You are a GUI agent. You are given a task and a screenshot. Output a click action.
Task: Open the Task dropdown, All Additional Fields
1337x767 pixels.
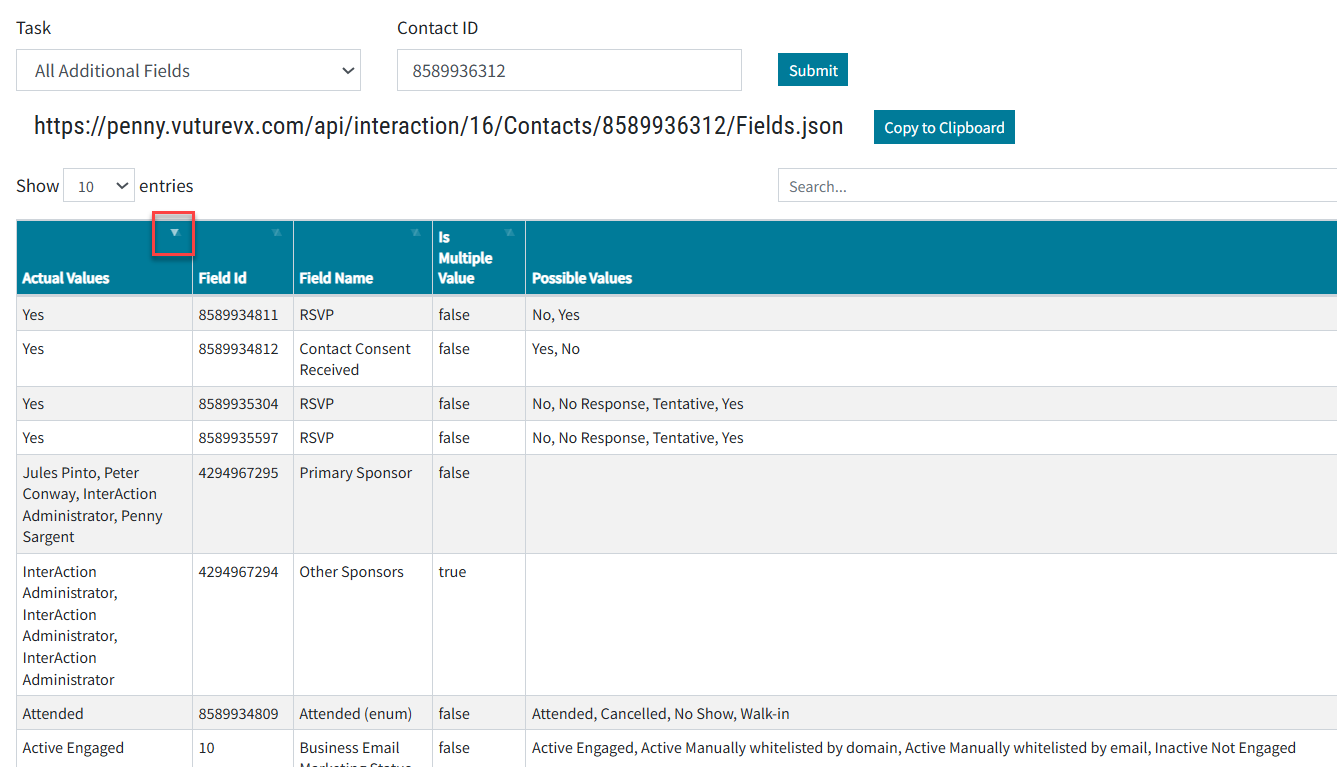click(188, 70)
